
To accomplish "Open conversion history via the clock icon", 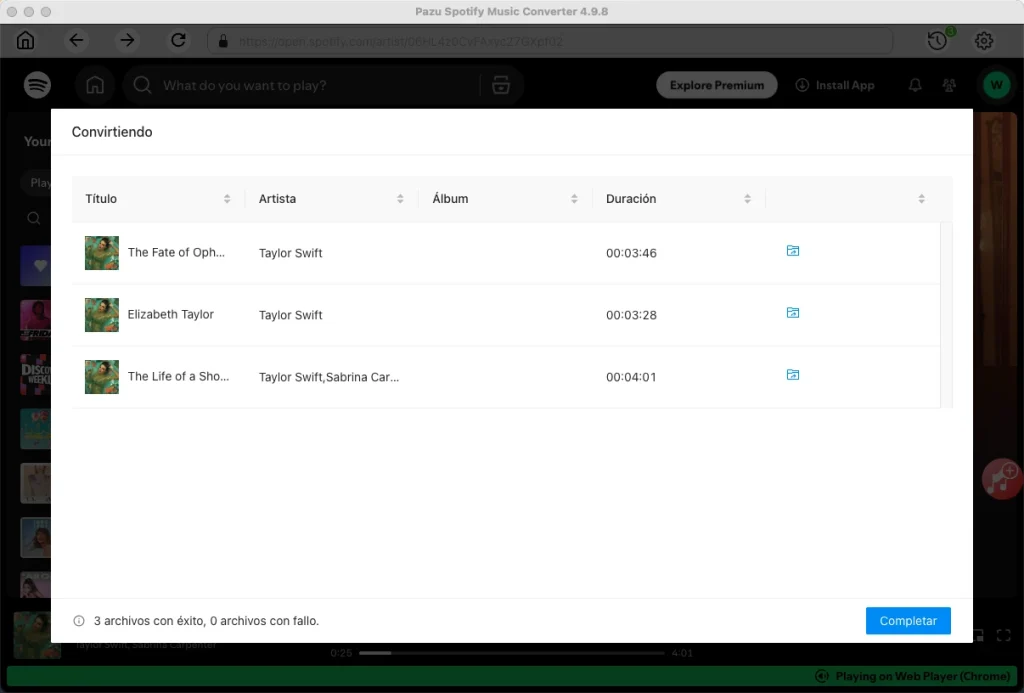I will [937, 40].
